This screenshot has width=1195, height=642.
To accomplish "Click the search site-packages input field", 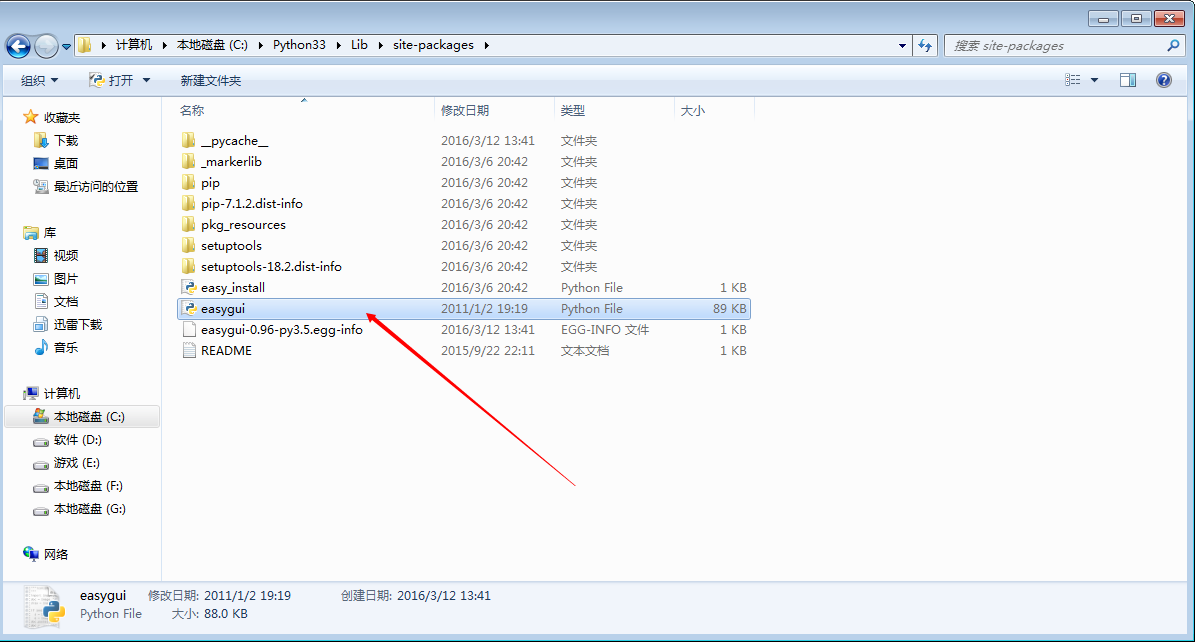I will (x=1053, y=46).
